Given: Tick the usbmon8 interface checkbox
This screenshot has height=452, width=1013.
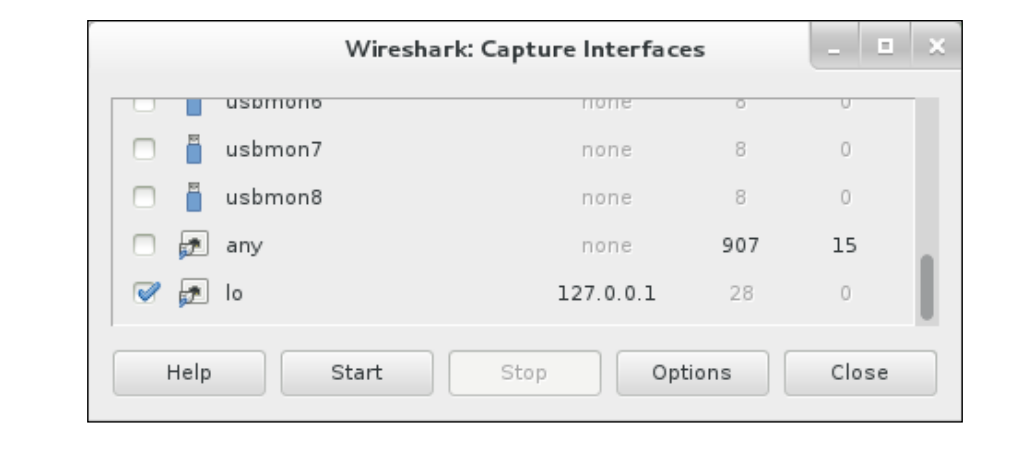Looking at the screenshot, I should click(x=144, y=198).
